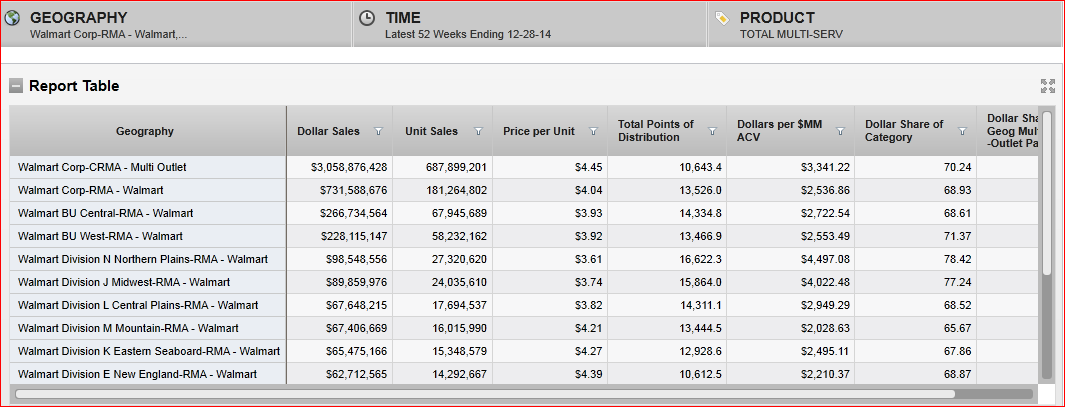
Task: Sort by the Geography column header
Action: coord(145,131)
